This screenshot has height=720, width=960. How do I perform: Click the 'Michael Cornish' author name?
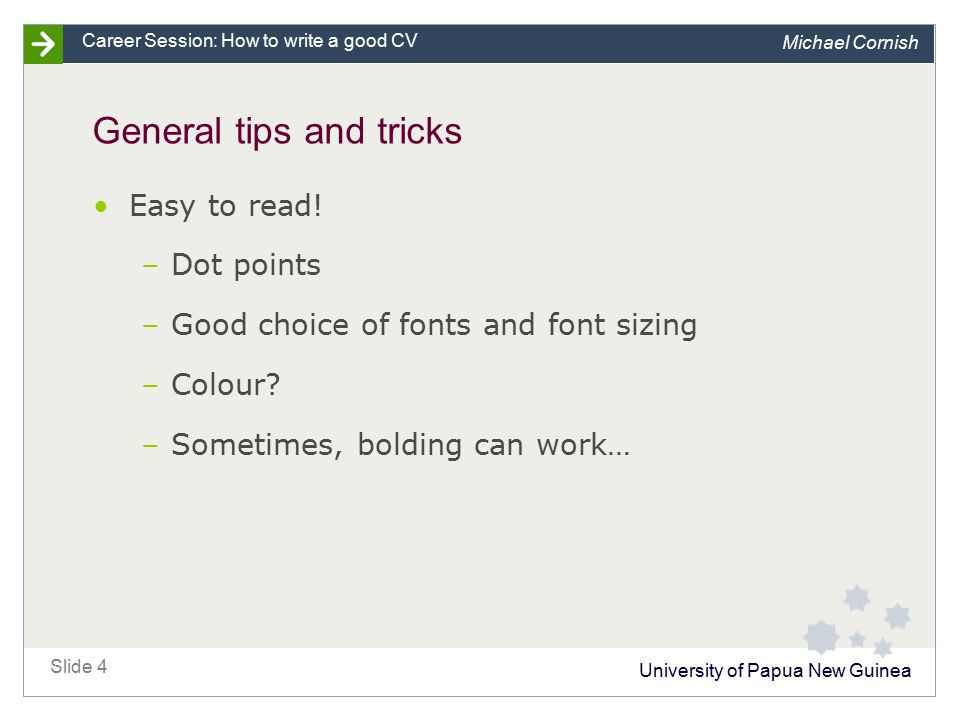pyautogui.click(x=850, y=42)
